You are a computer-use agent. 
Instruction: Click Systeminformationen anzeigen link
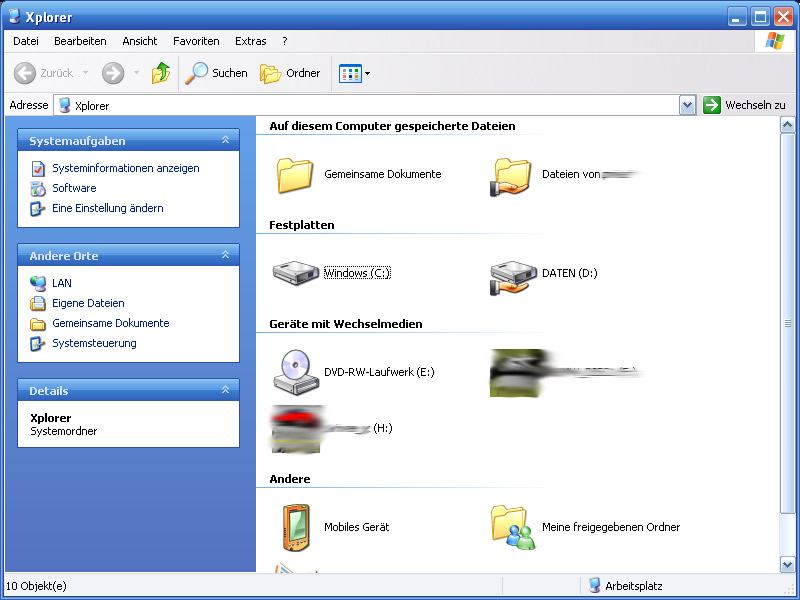click(x=126, y=168)
